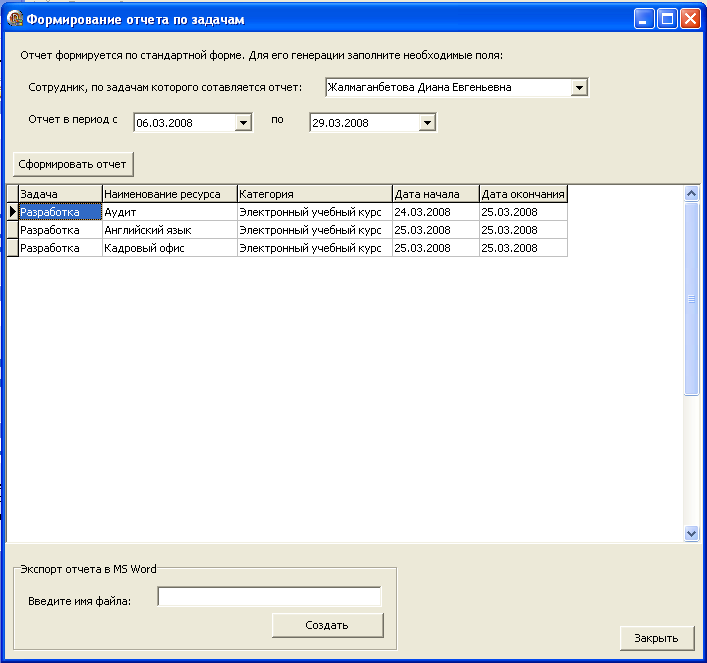Select end date in Кадровый офис row
Screen dimensions: 707x663
point(523,248)
